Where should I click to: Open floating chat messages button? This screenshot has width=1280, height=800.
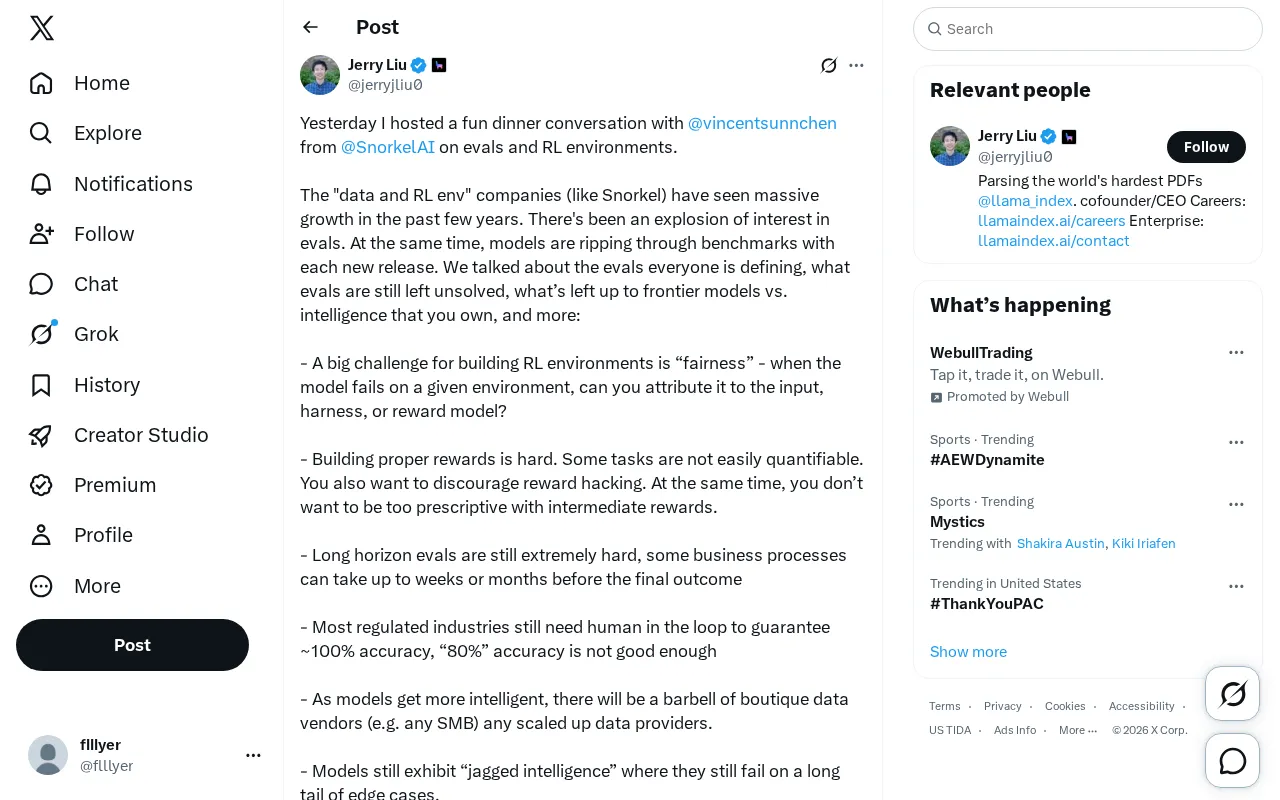click(x=1233, y=761)
